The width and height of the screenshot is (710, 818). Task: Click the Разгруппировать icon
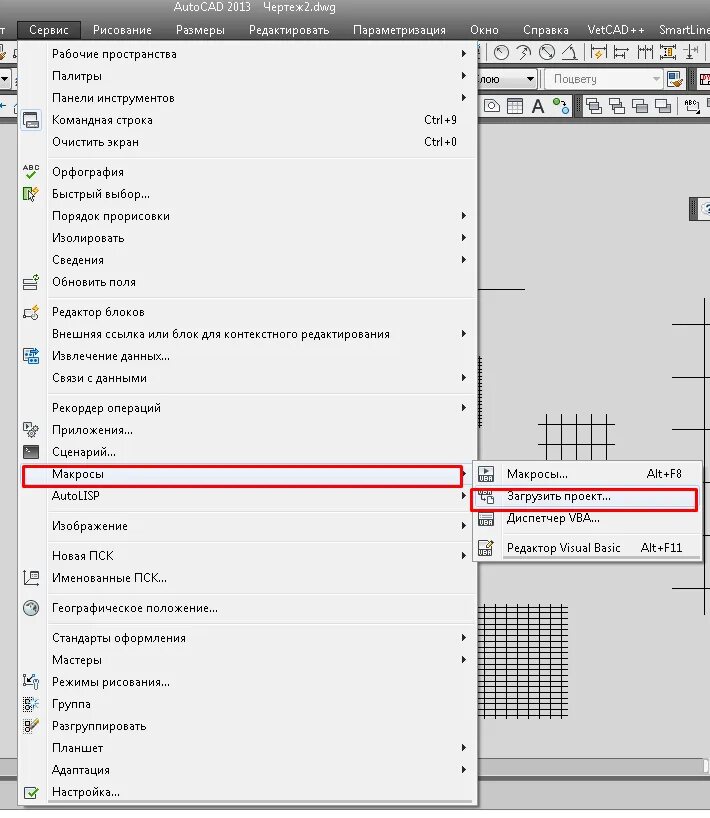coord(31,726)
